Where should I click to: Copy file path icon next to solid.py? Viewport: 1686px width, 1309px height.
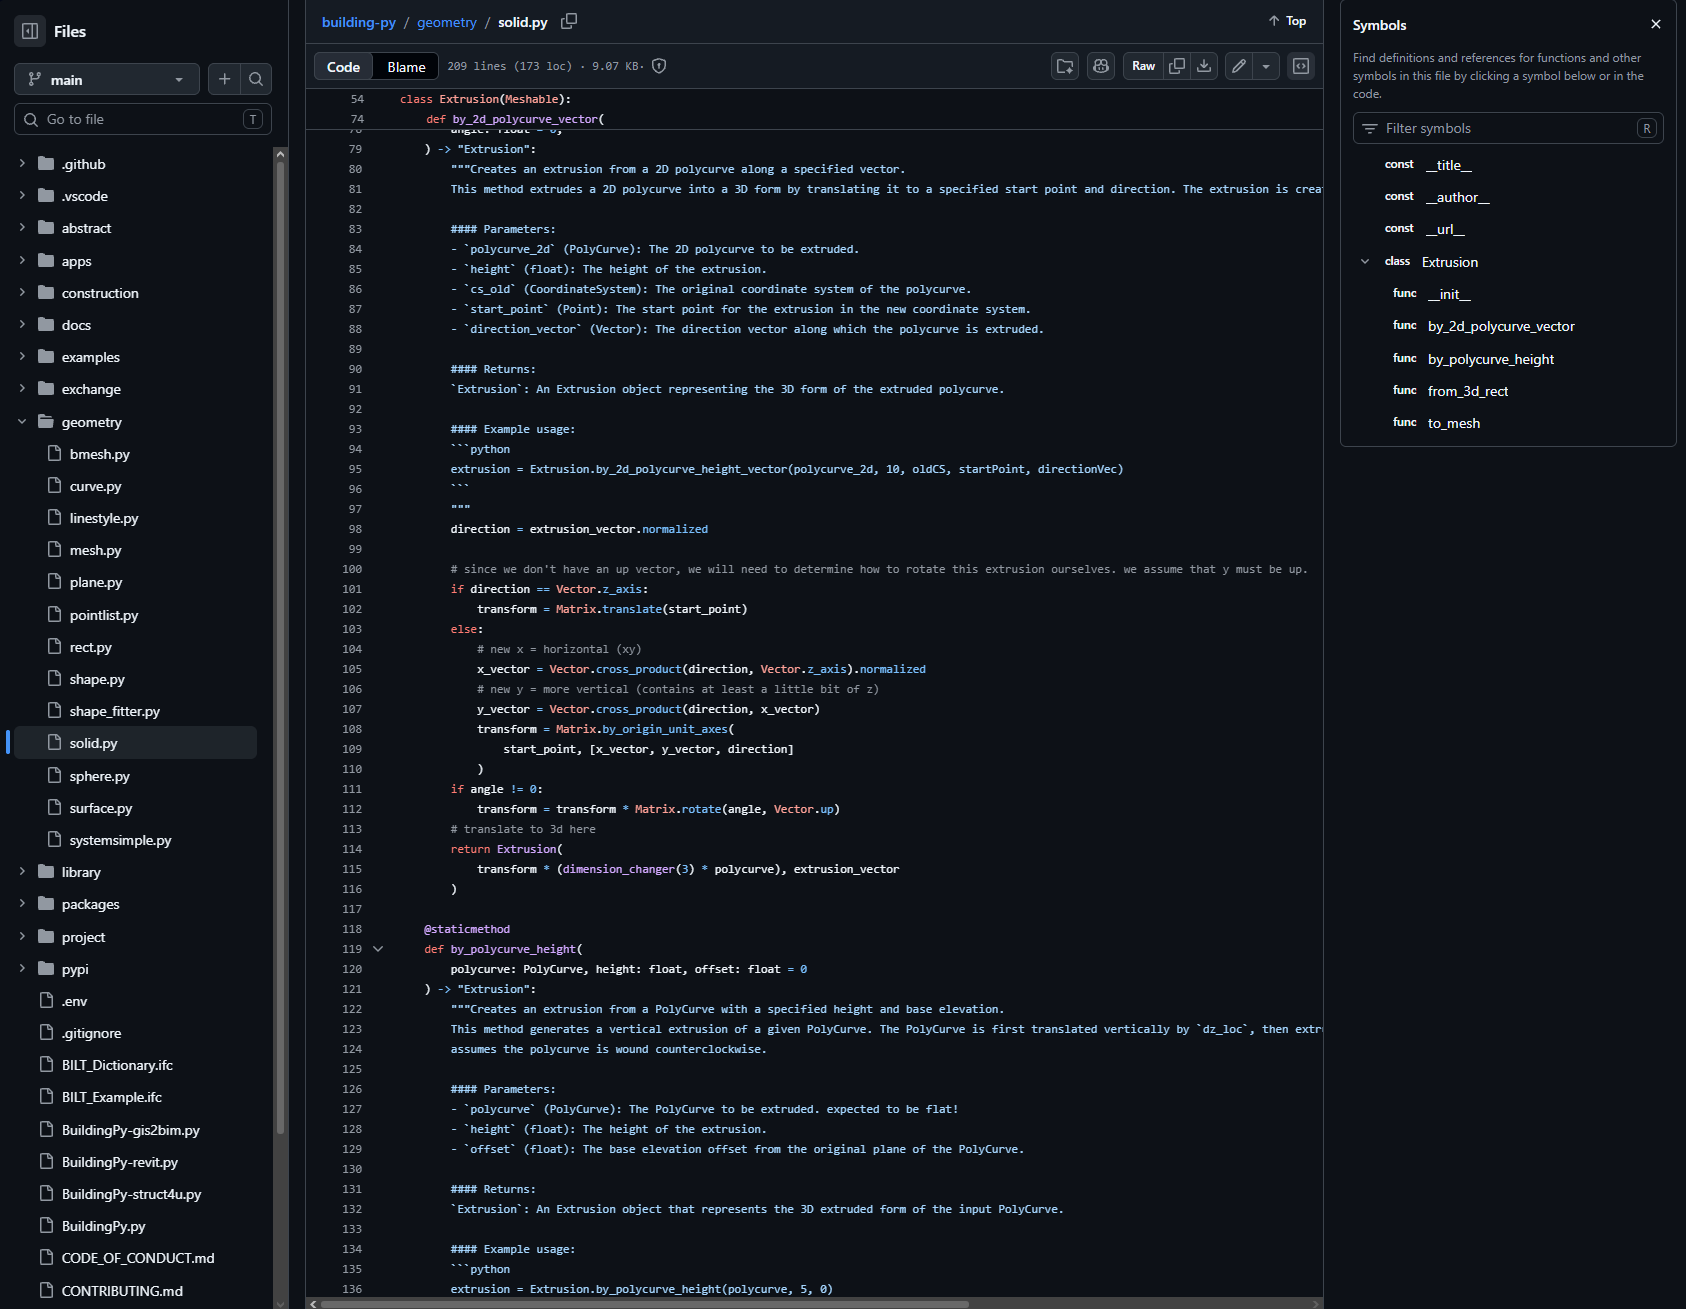click(x=569, y=21)
